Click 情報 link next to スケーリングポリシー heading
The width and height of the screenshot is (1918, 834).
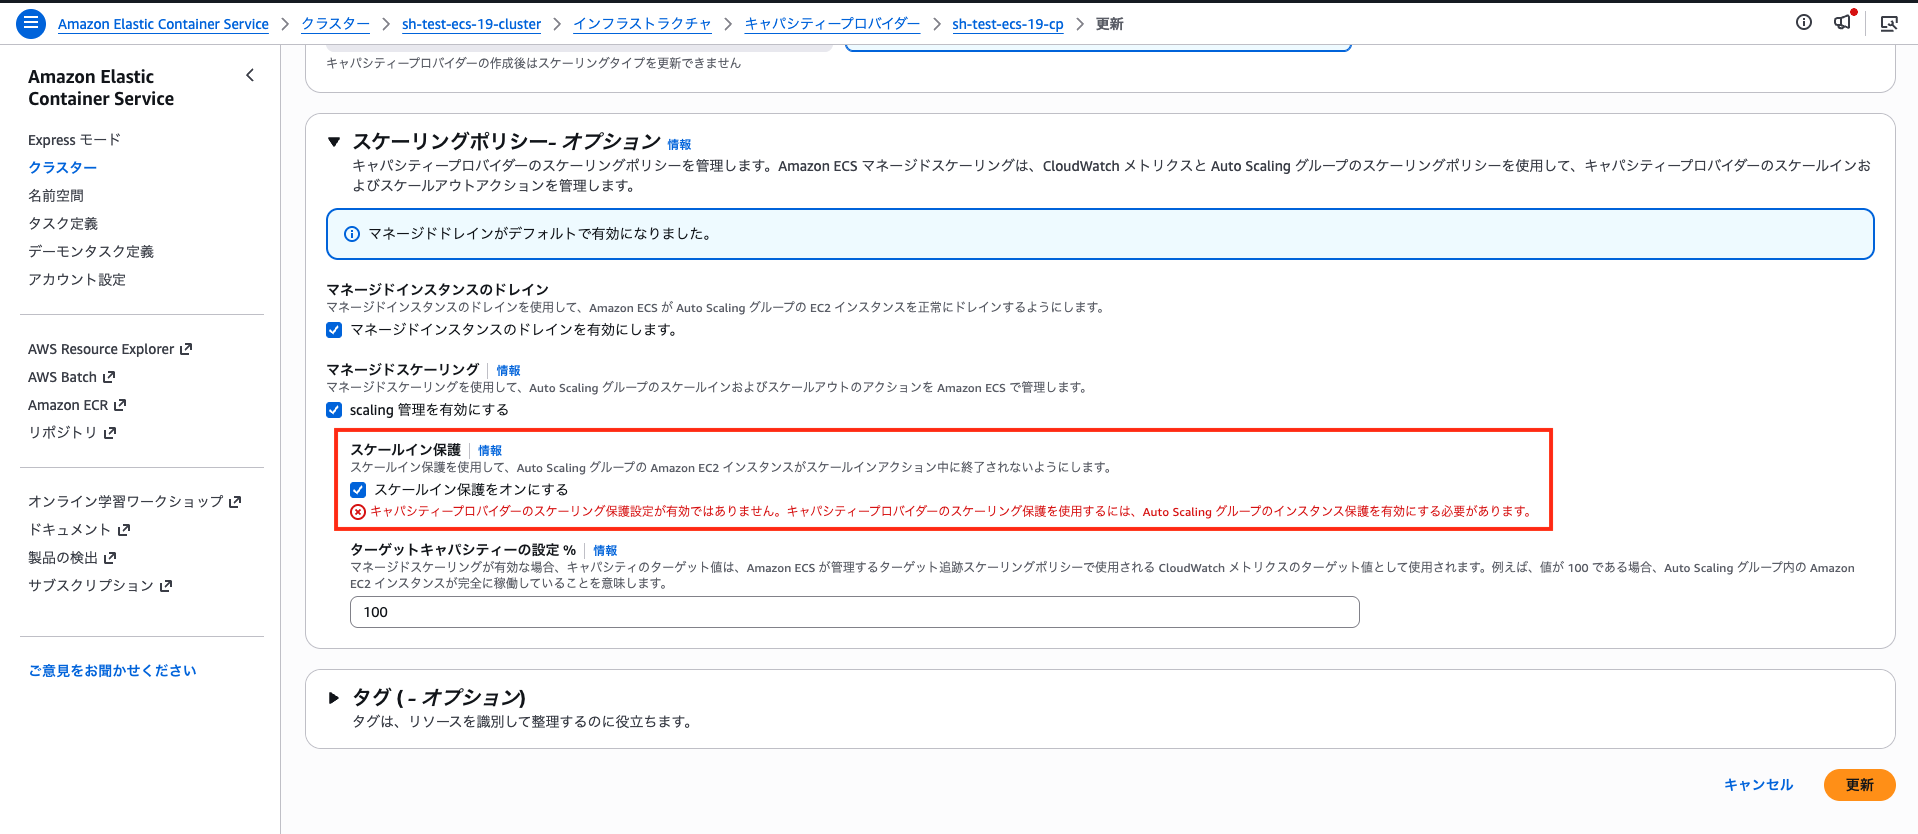[679, 145]
